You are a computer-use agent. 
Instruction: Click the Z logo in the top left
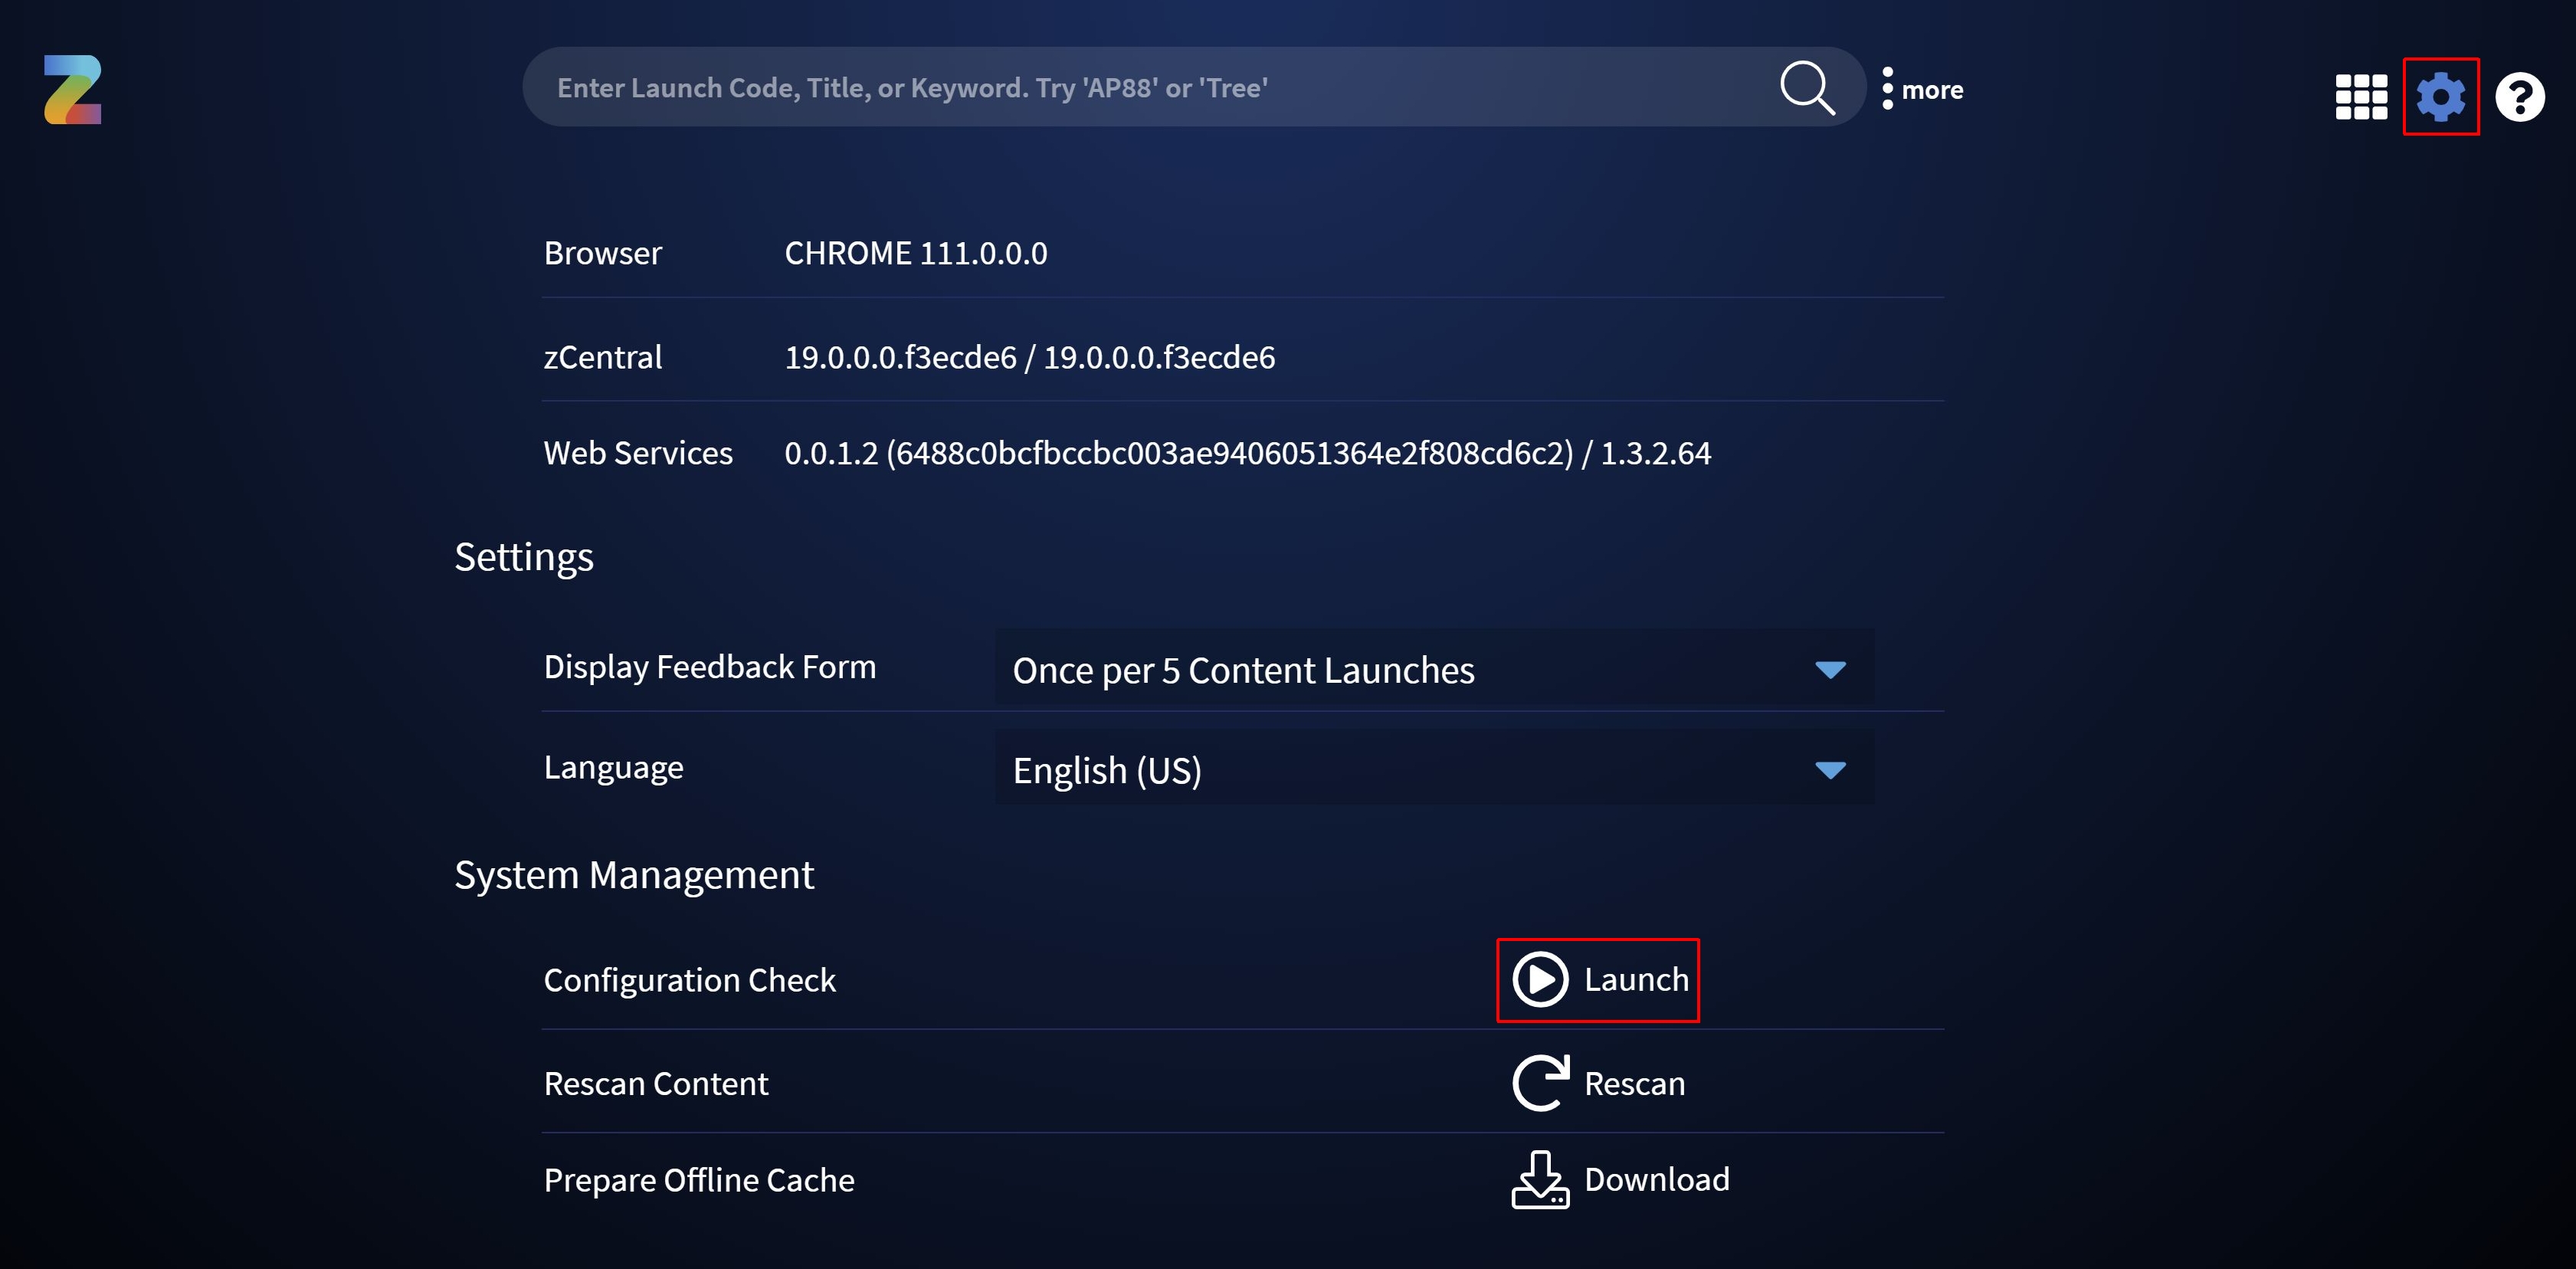click(x=72, y=89)
